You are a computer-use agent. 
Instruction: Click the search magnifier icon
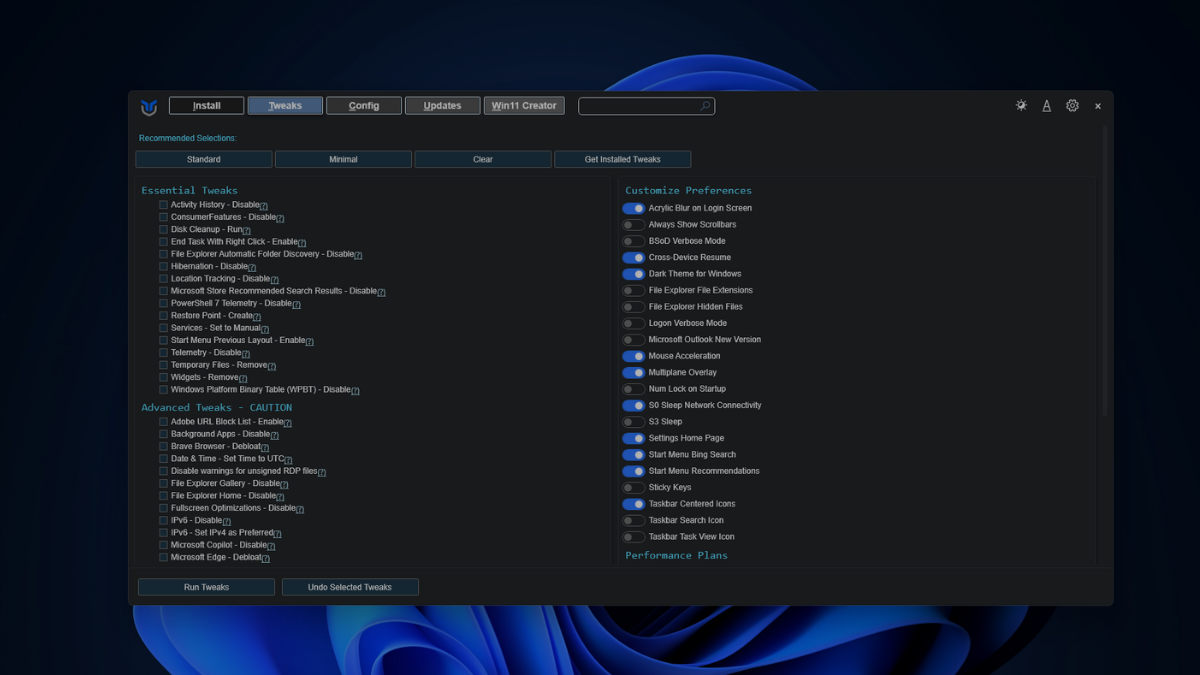pyautogui.click(x=705, y=106)
